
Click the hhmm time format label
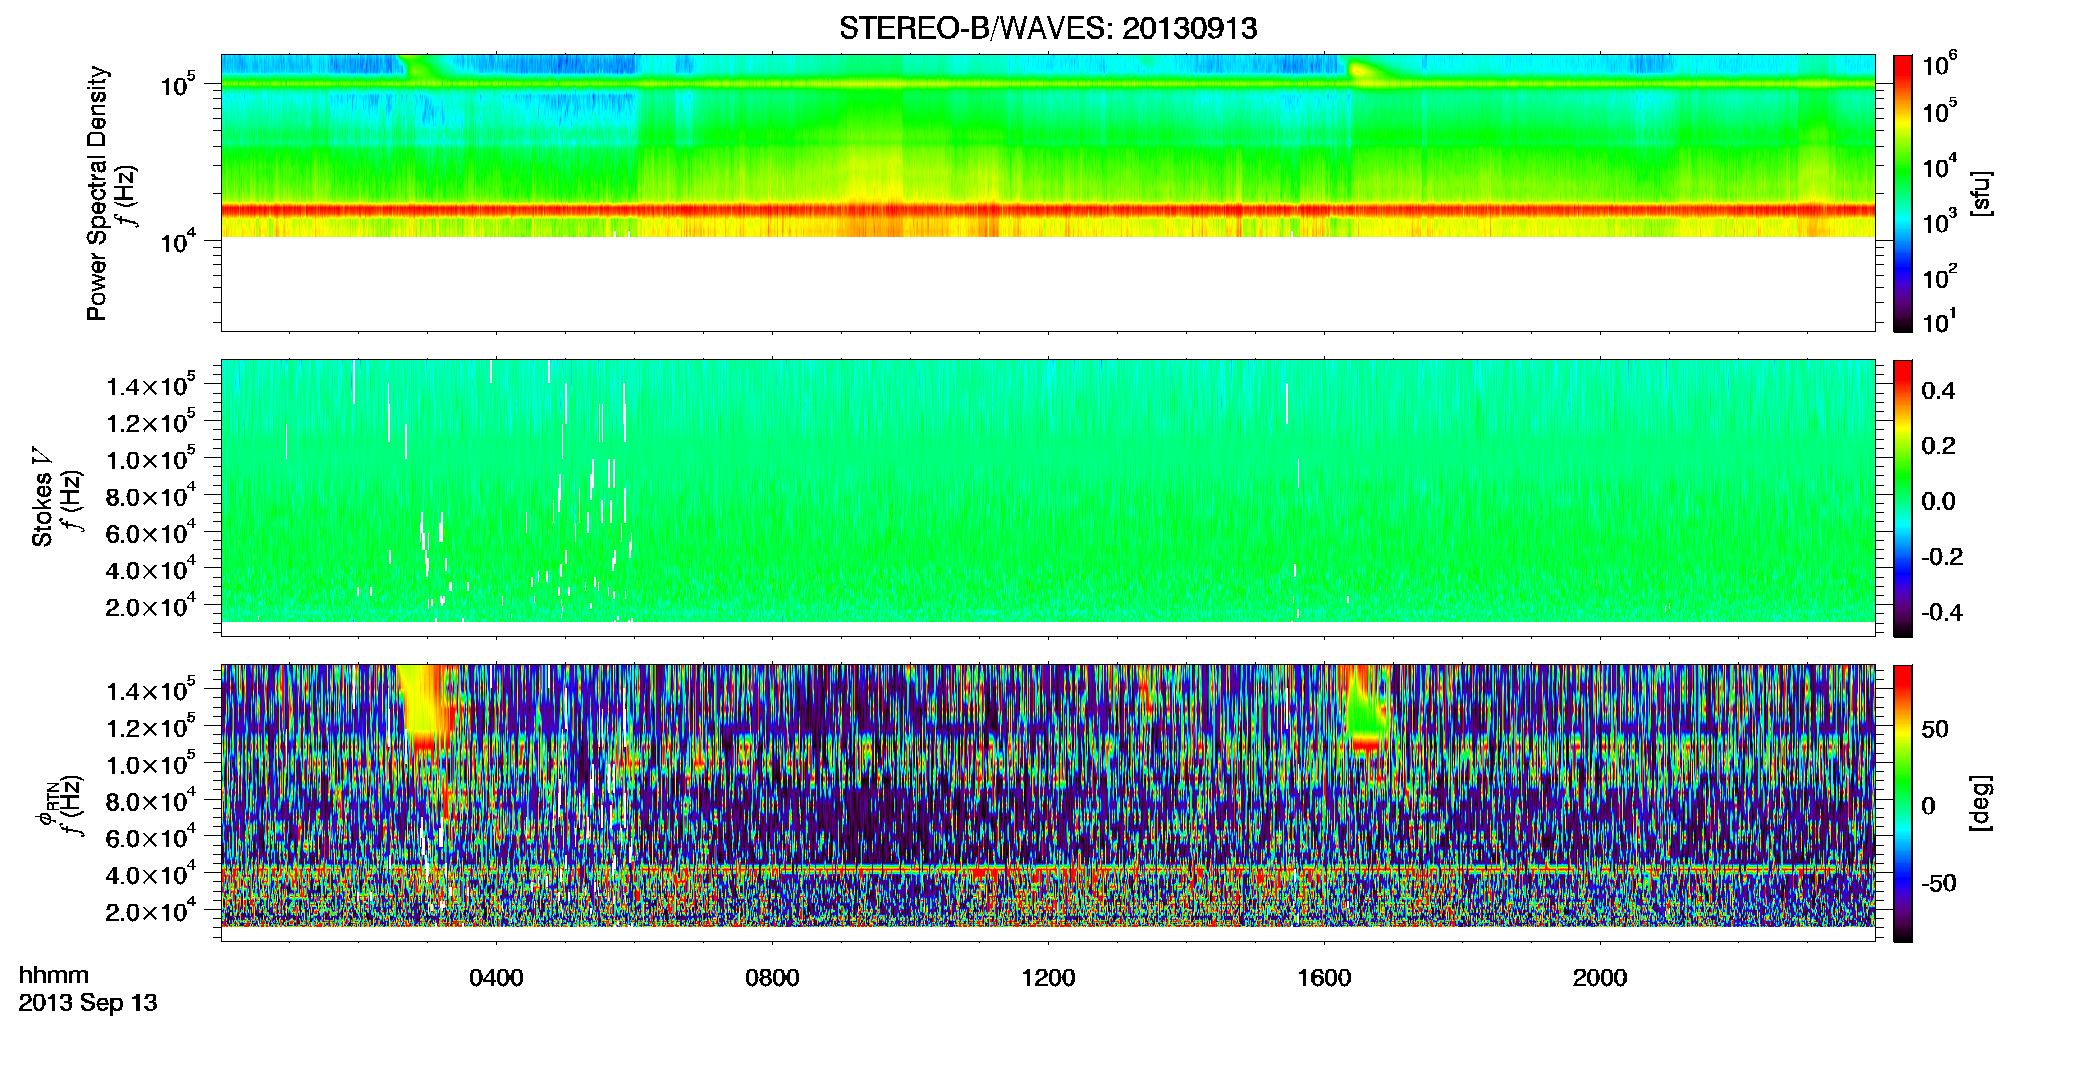pyautogui.click(x=54, y=975)
